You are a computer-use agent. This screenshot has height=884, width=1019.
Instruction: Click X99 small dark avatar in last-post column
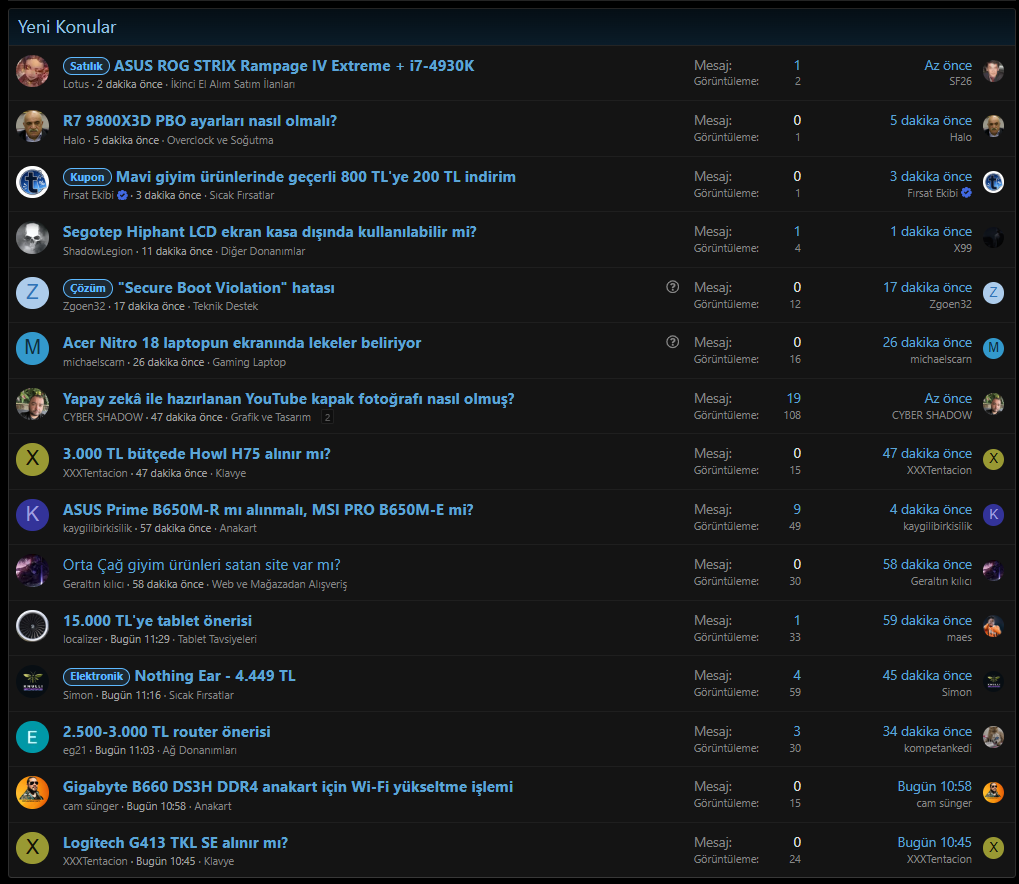point(993,238)
